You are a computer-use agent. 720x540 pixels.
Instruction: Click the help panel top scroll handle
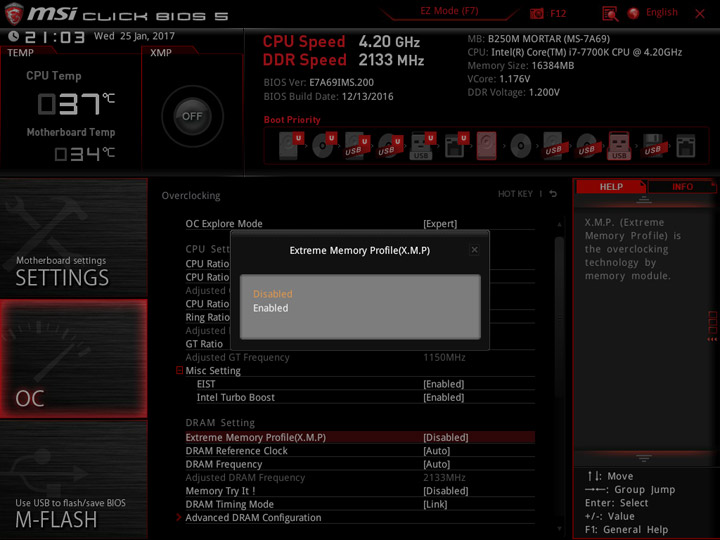[644, 200]
